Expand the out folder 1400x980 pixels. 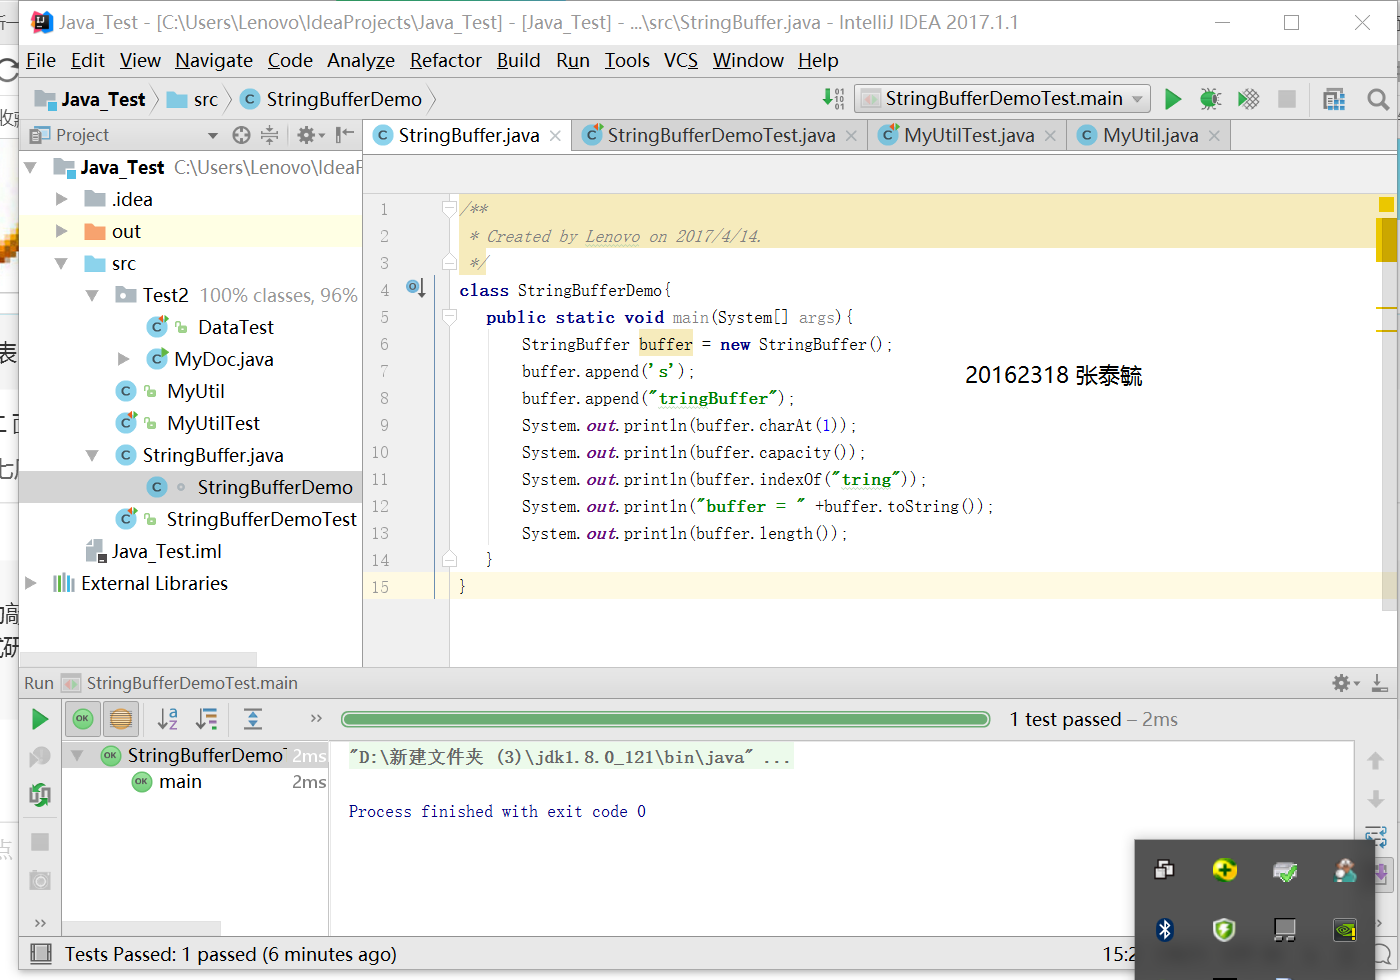(x=62, y=231)
